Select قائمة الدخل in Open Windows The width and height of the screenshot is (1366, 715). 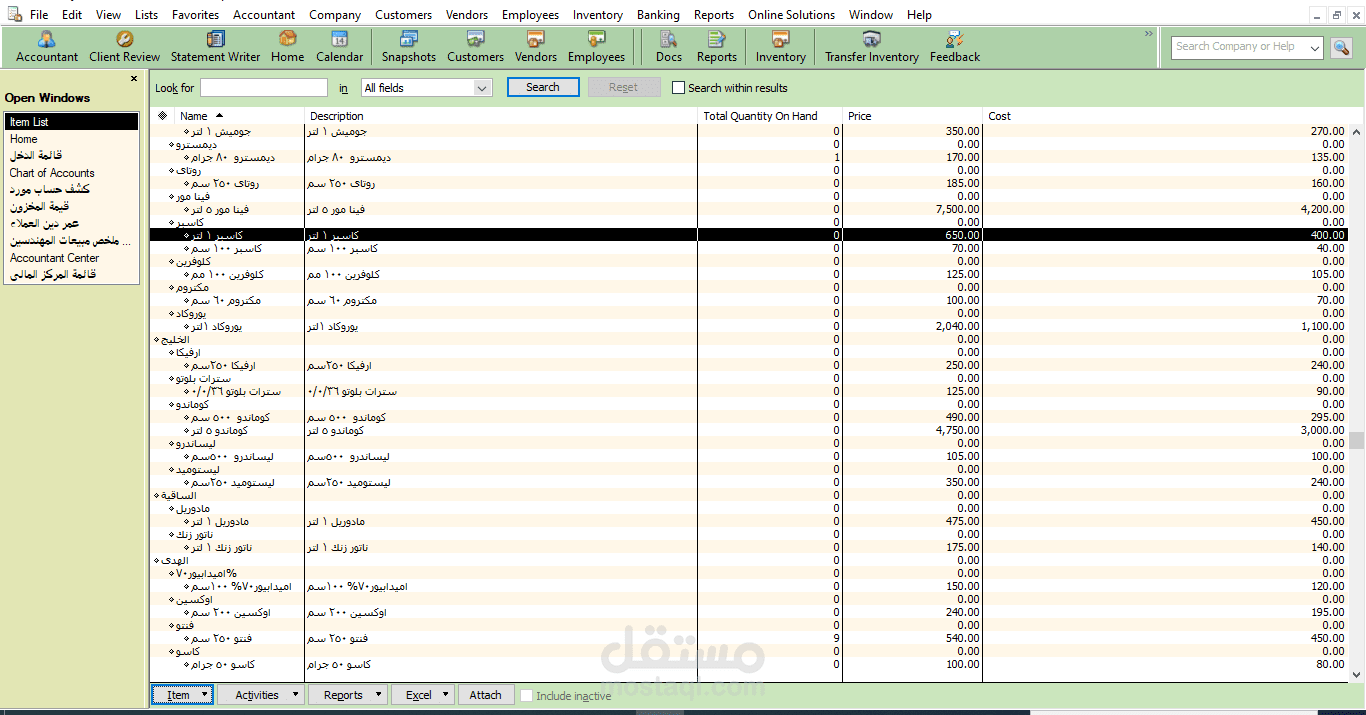click(x=71, y=156)
